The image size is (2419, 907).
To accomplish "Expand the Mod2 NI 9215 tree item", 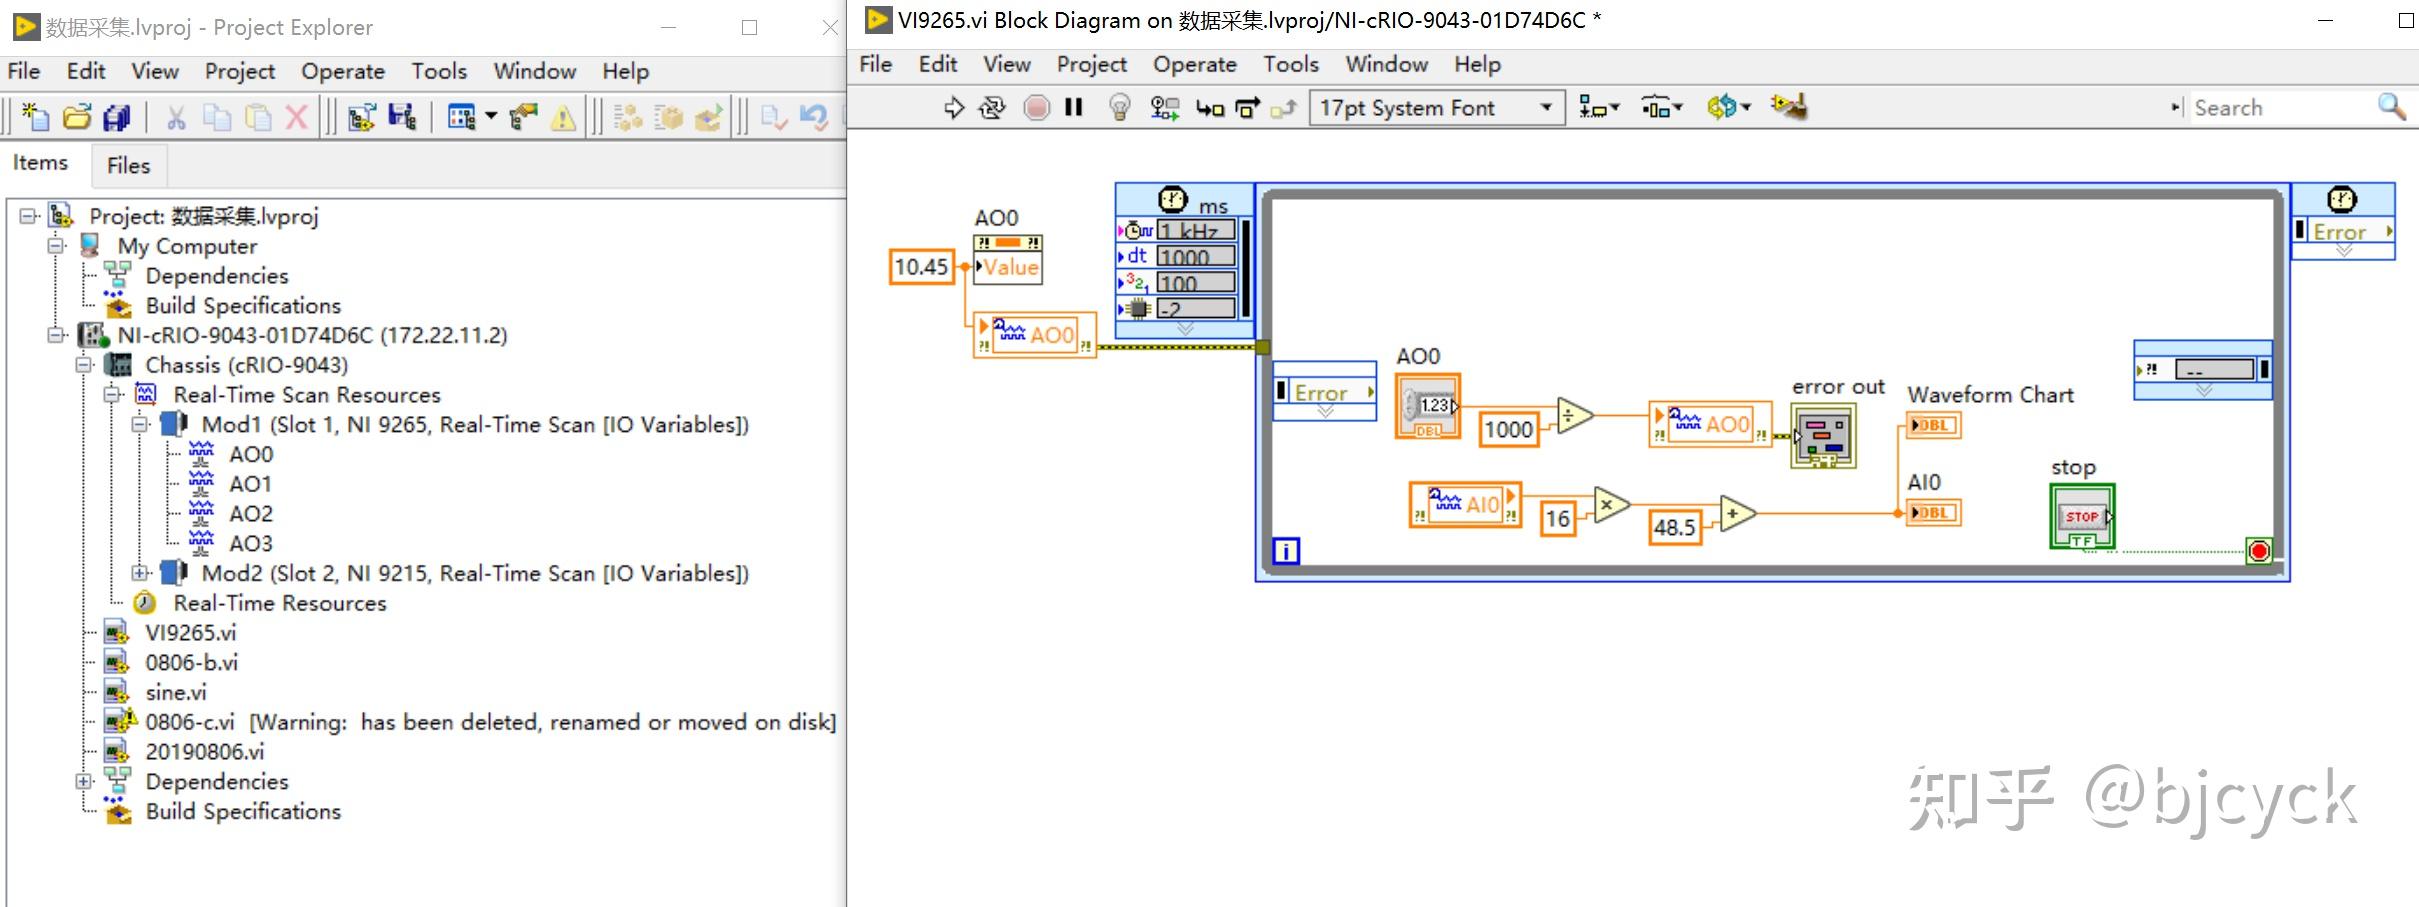I will point(140,573).
